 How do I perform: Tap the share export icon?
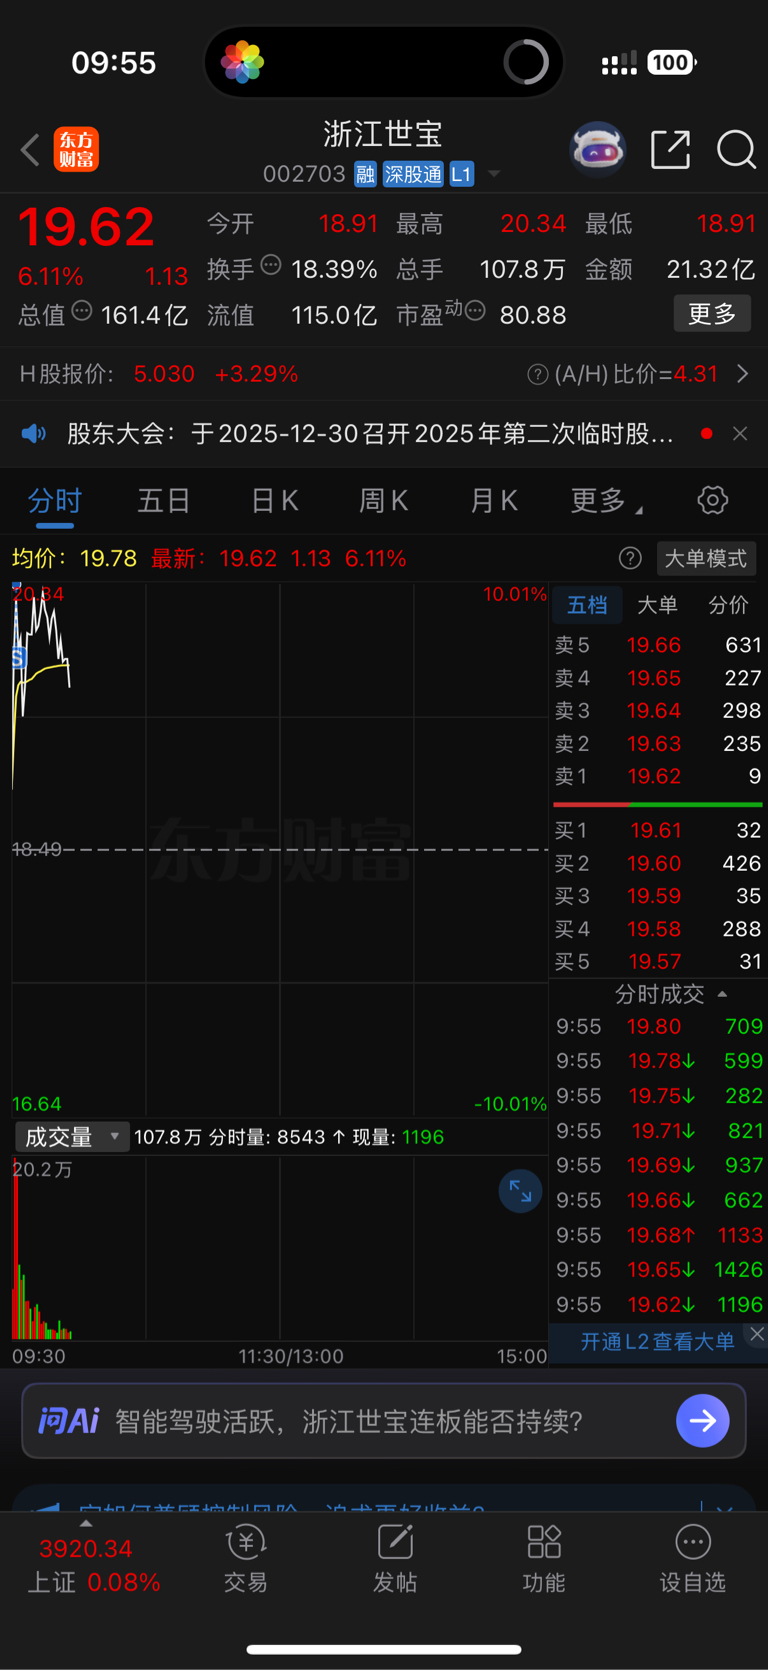point(670,150)
